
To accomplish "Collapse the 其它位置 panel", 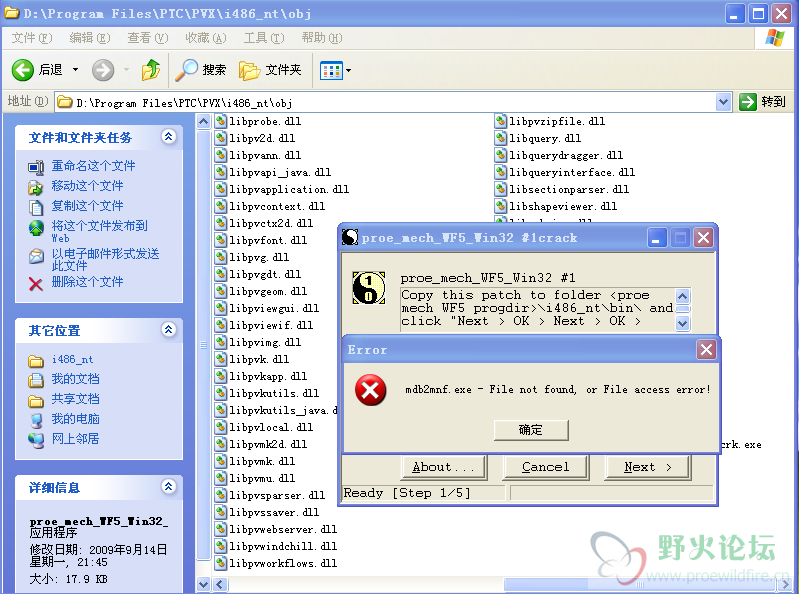I will click(169, 330).
